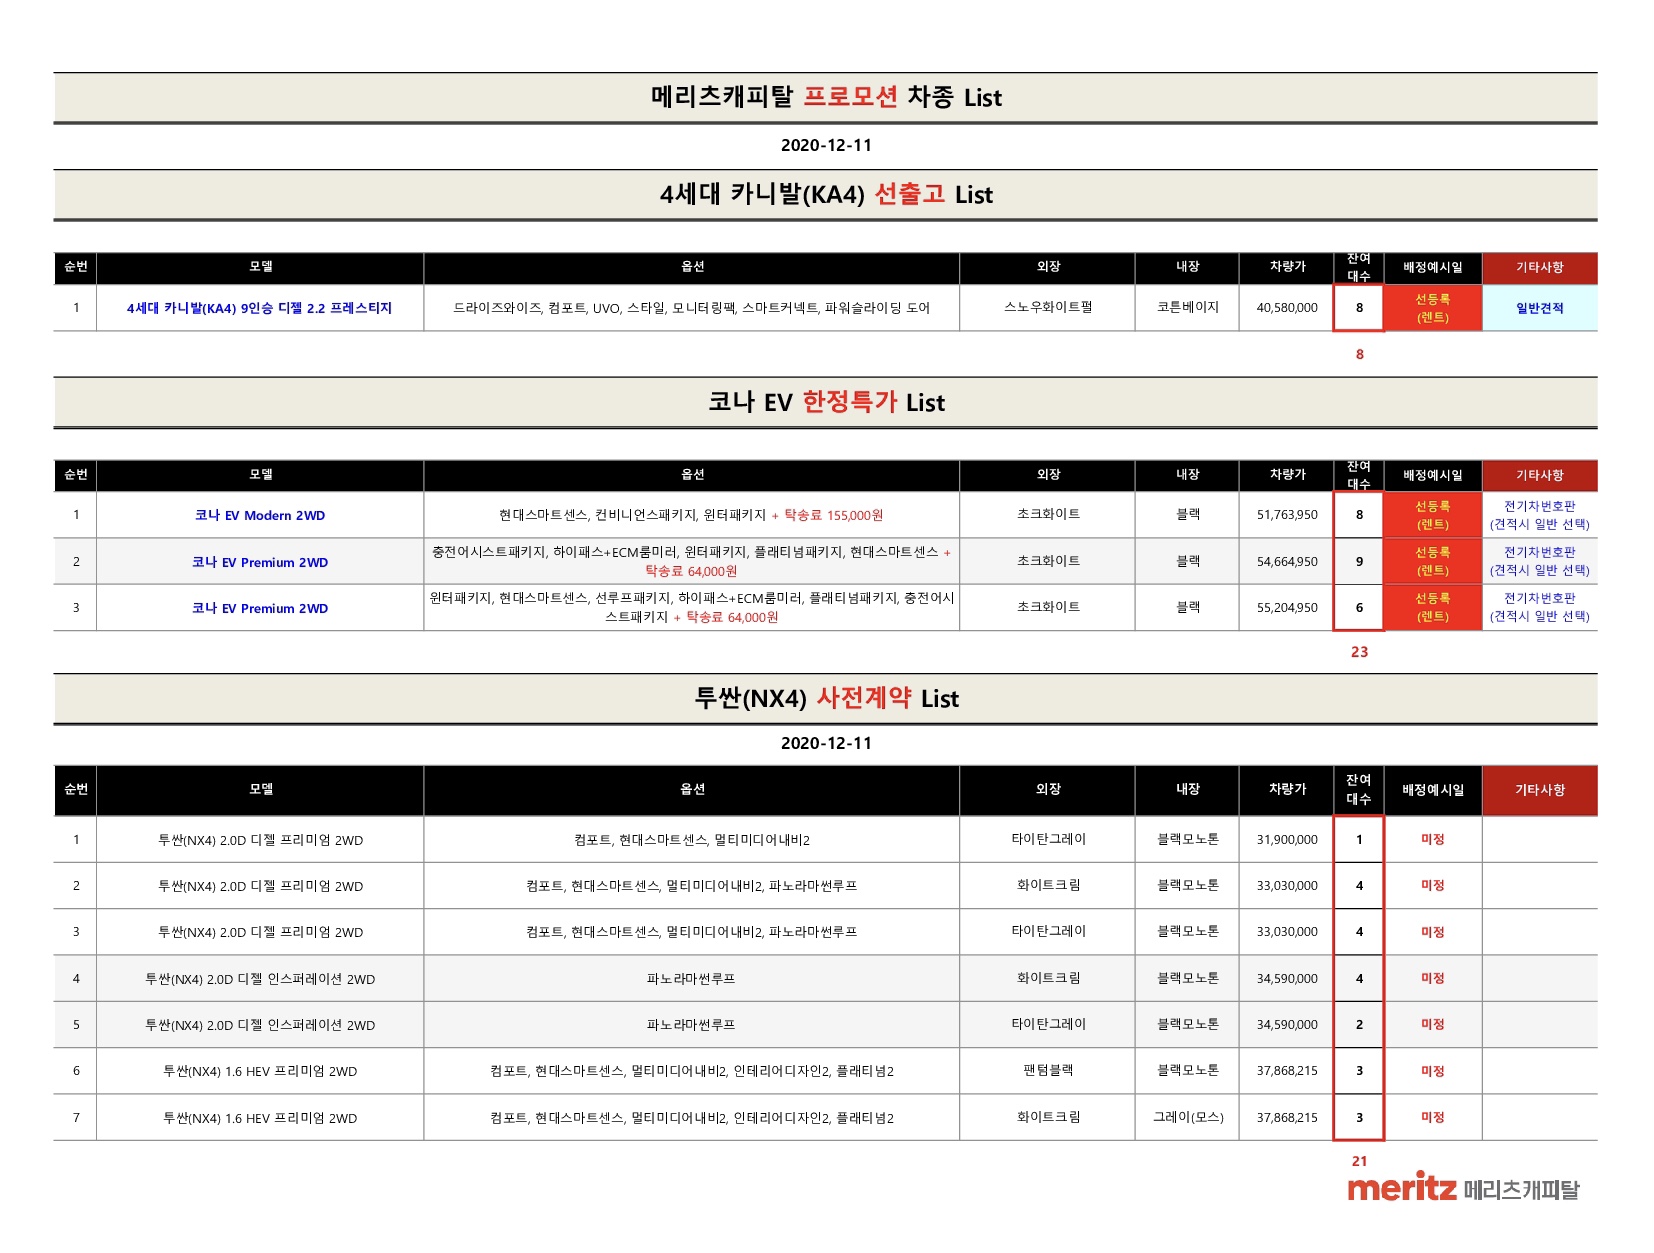The image size is (1654, 1253).
Task: Click the 투싼(NX4) 사전계약 List heading
Action: 826,698
